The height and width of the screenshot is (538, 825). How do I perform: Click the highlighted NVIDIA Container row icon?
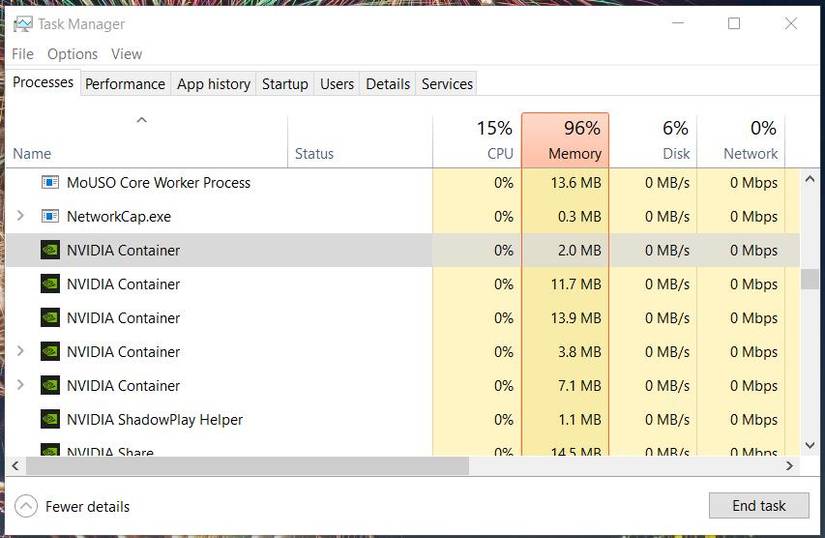[50, 250]
